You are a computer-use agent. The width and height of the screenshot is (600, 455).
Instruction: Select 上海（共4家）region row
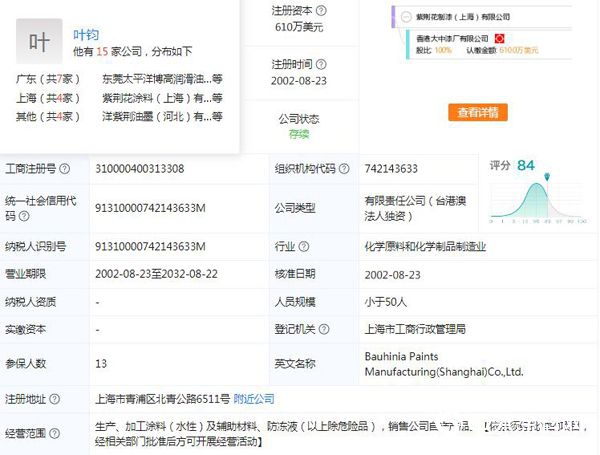pyautogui.click(x=48, y=98)
